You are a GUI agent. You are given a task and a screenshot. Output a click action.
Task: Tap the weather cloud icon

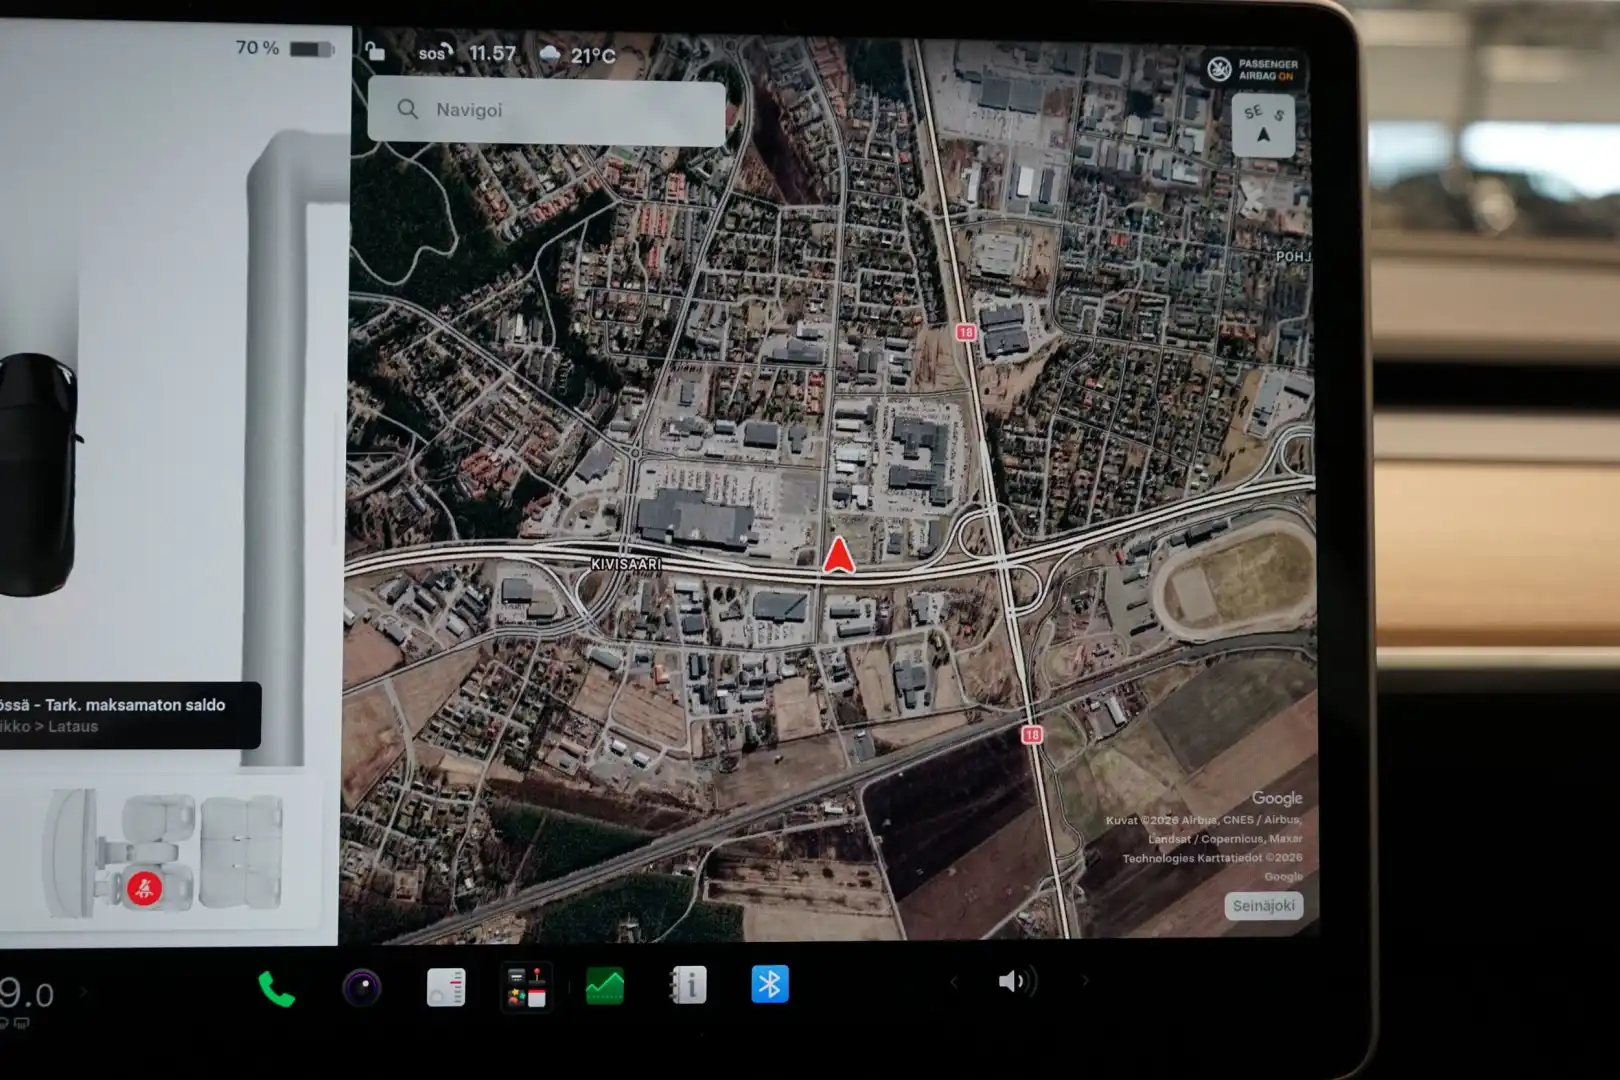pyautogui.click(x=549, y=54)
